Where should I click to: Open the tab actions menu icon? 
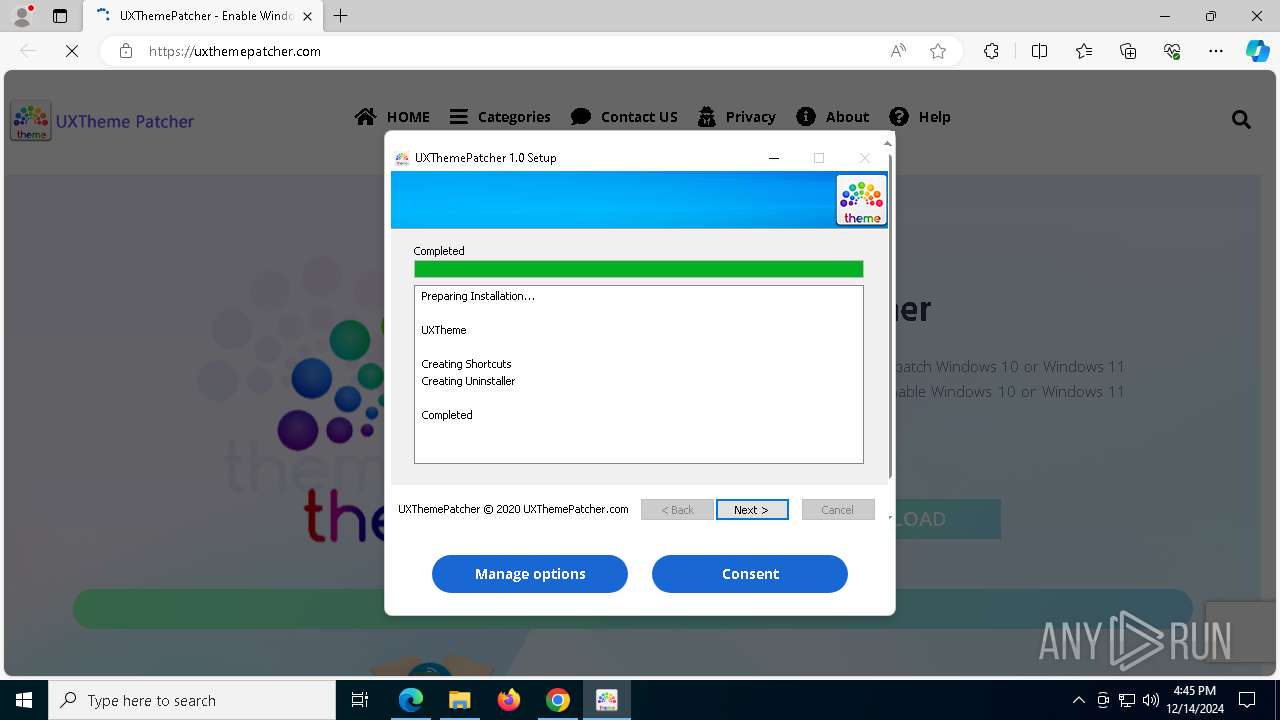point(60,16)
